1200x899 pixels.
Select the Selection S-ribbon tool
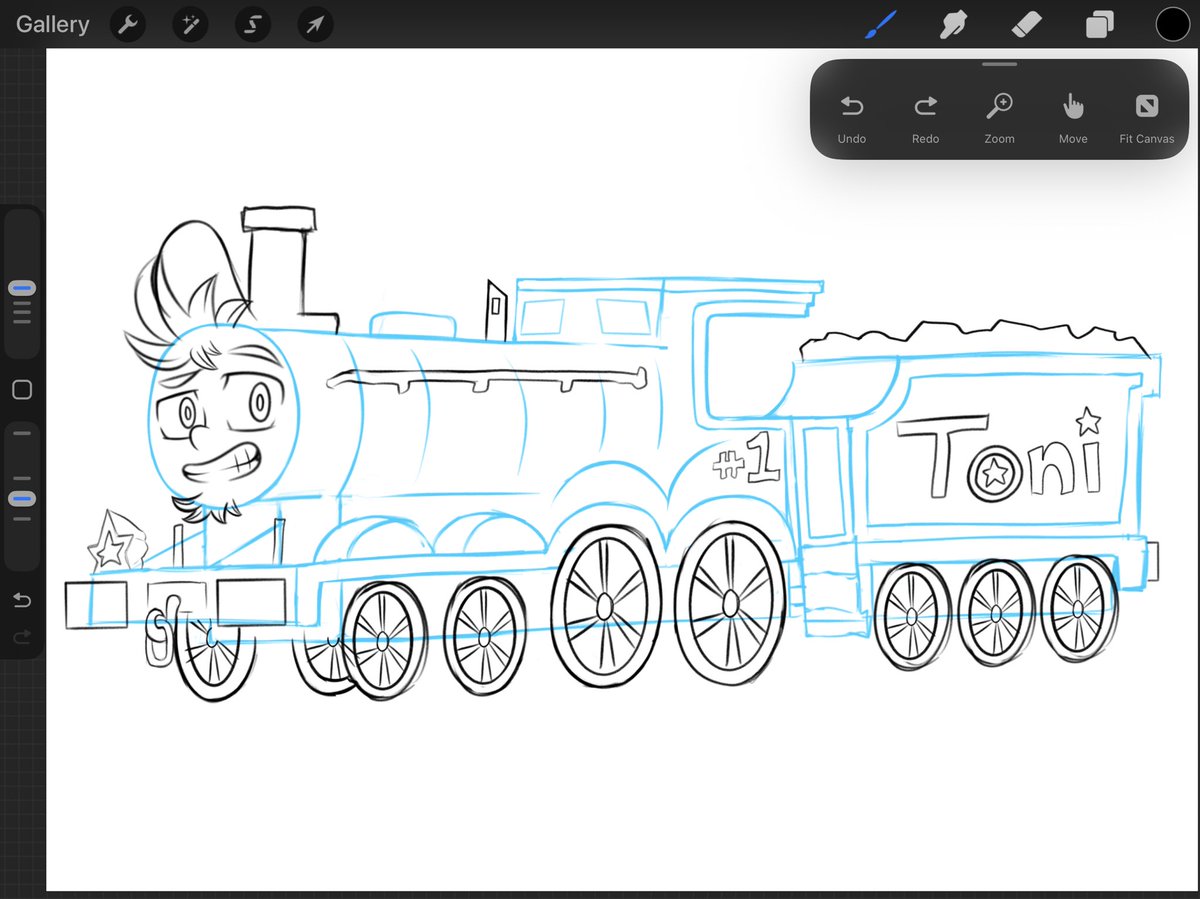253,25
